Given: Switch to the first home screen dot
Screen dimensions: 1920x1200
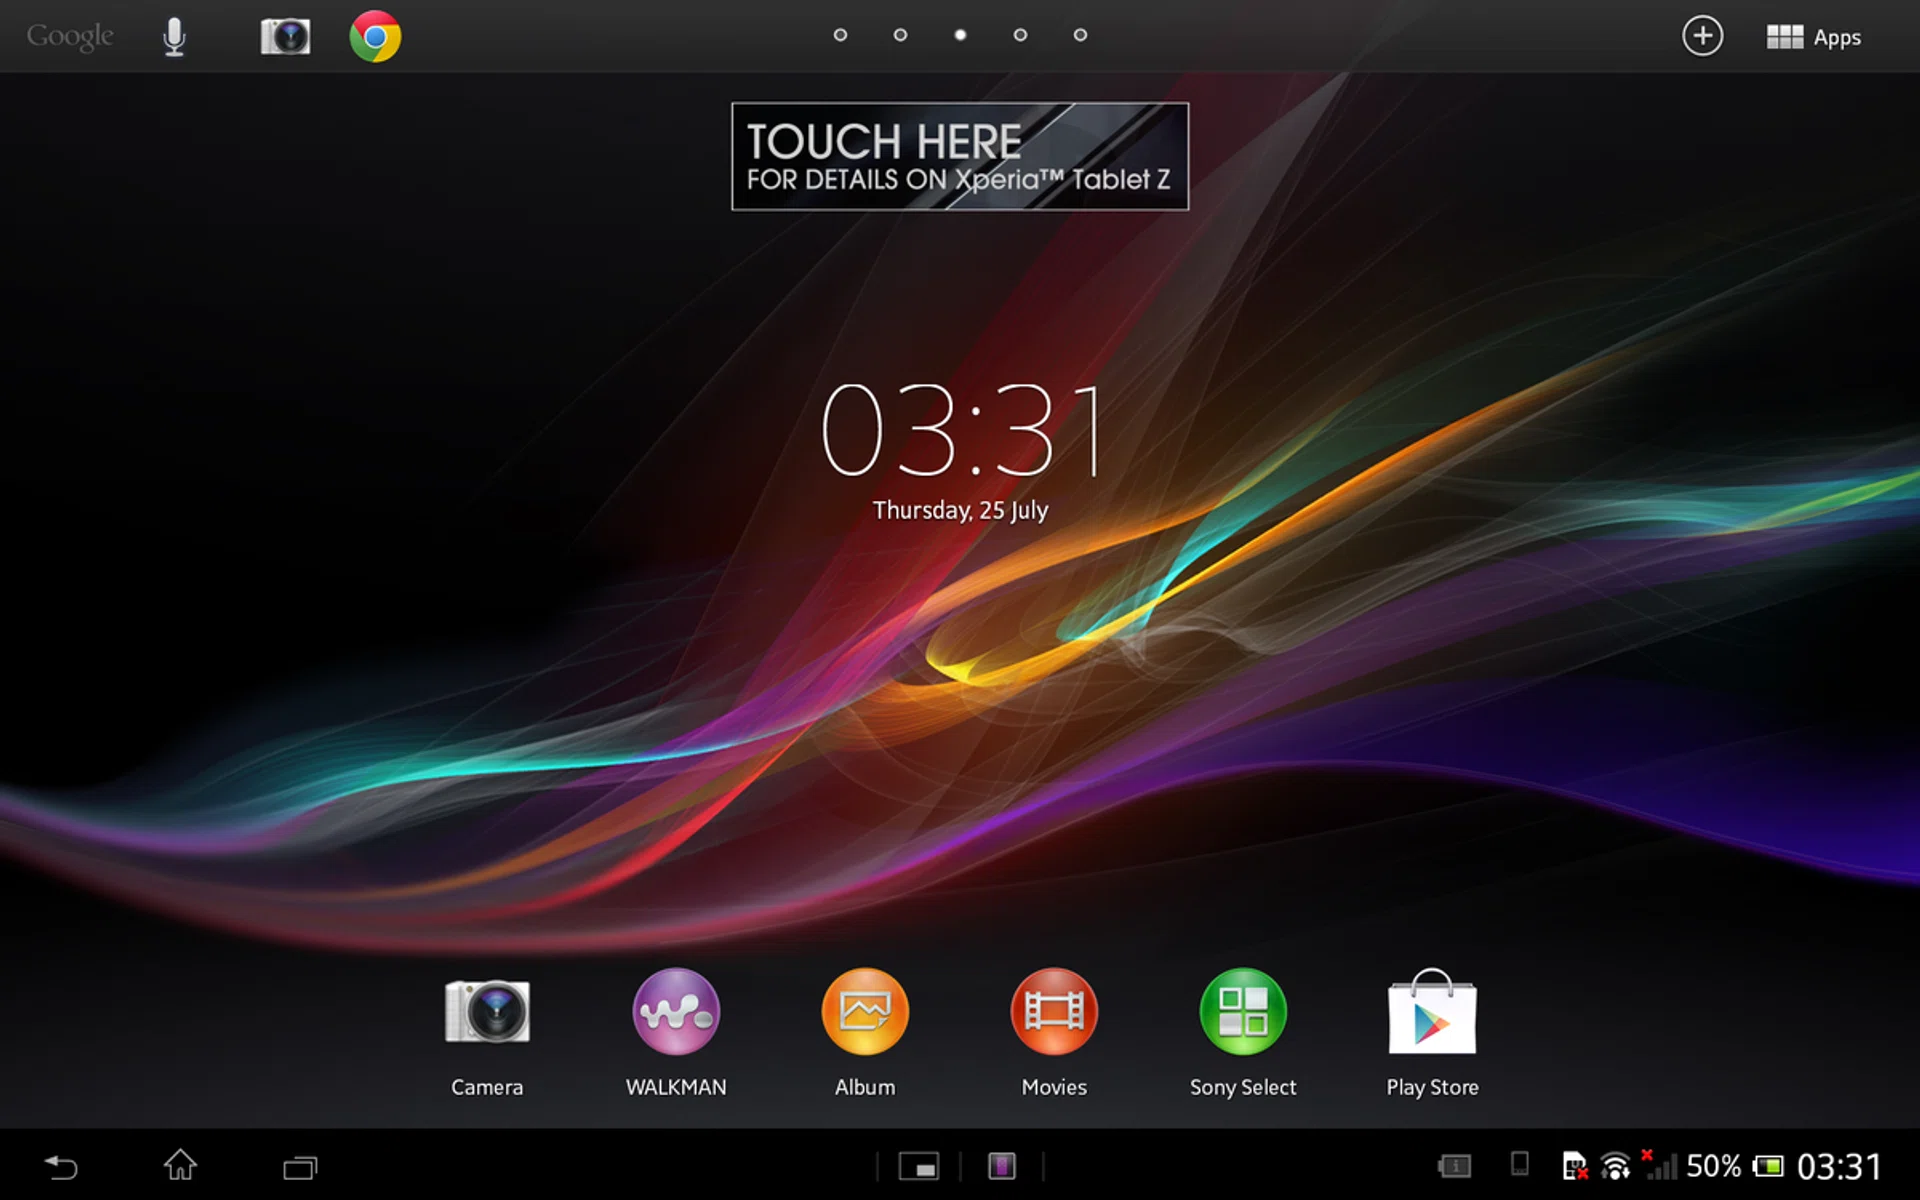Looking at the screenshot, I should coord(840,35).
